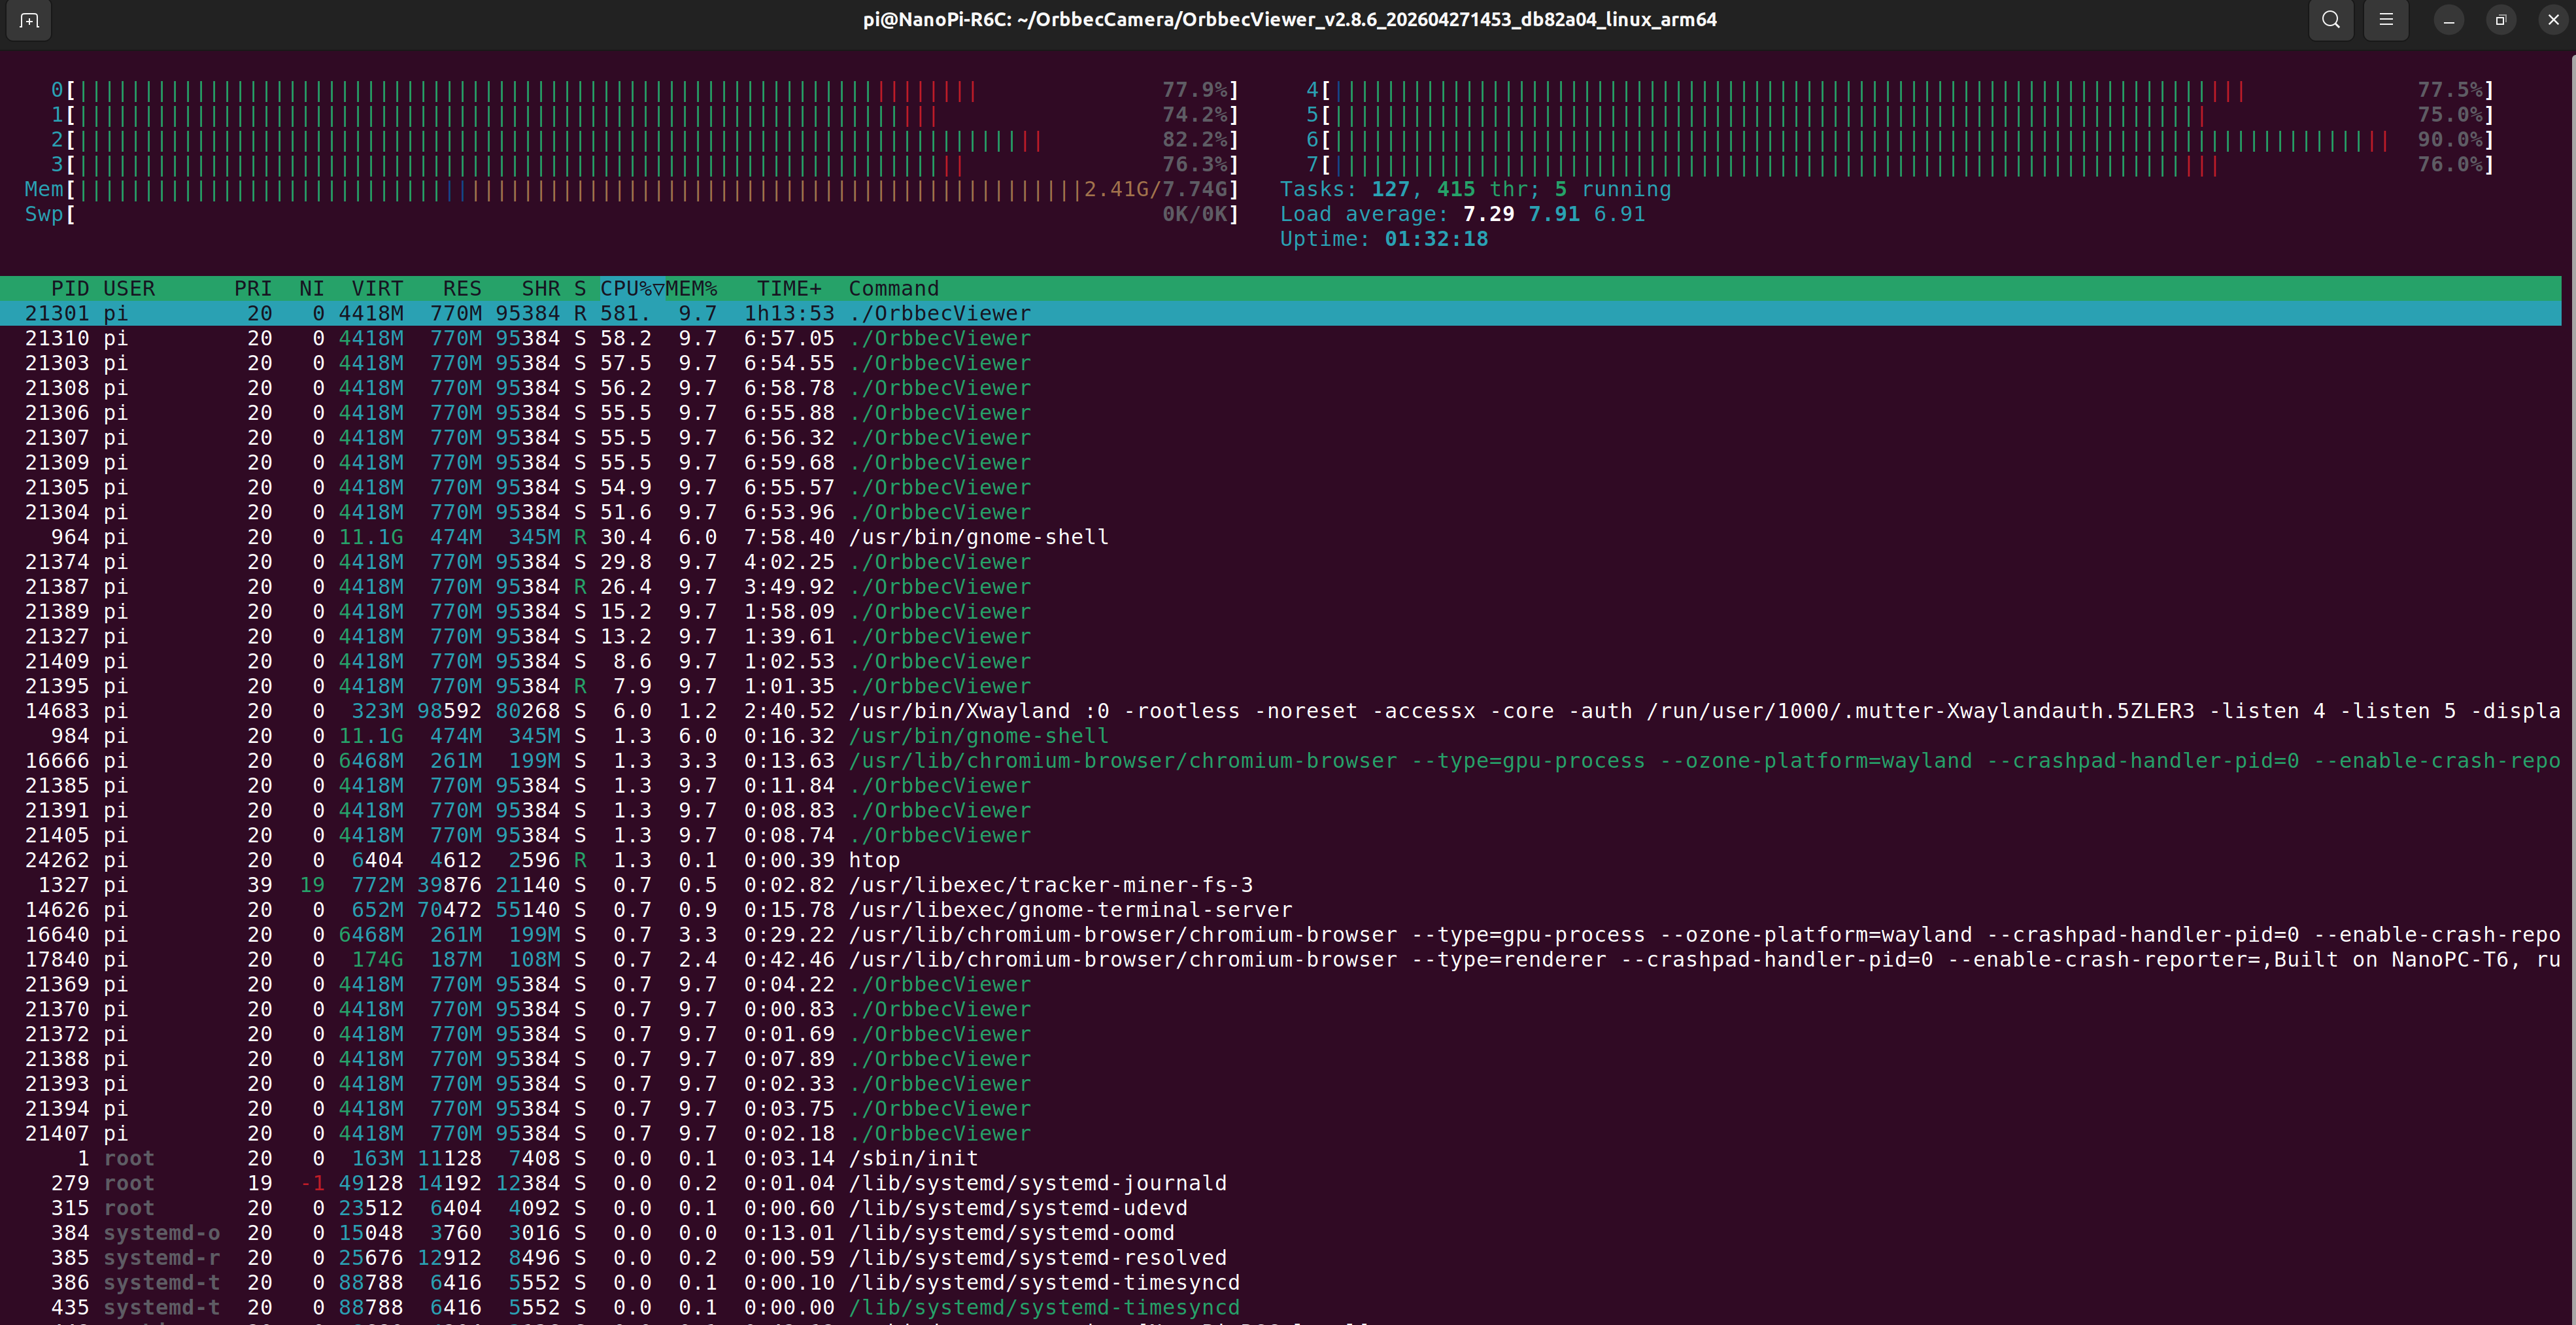Sort by the TIME+ column header
2576x1325 pixels.
click(x=789, y=289)
